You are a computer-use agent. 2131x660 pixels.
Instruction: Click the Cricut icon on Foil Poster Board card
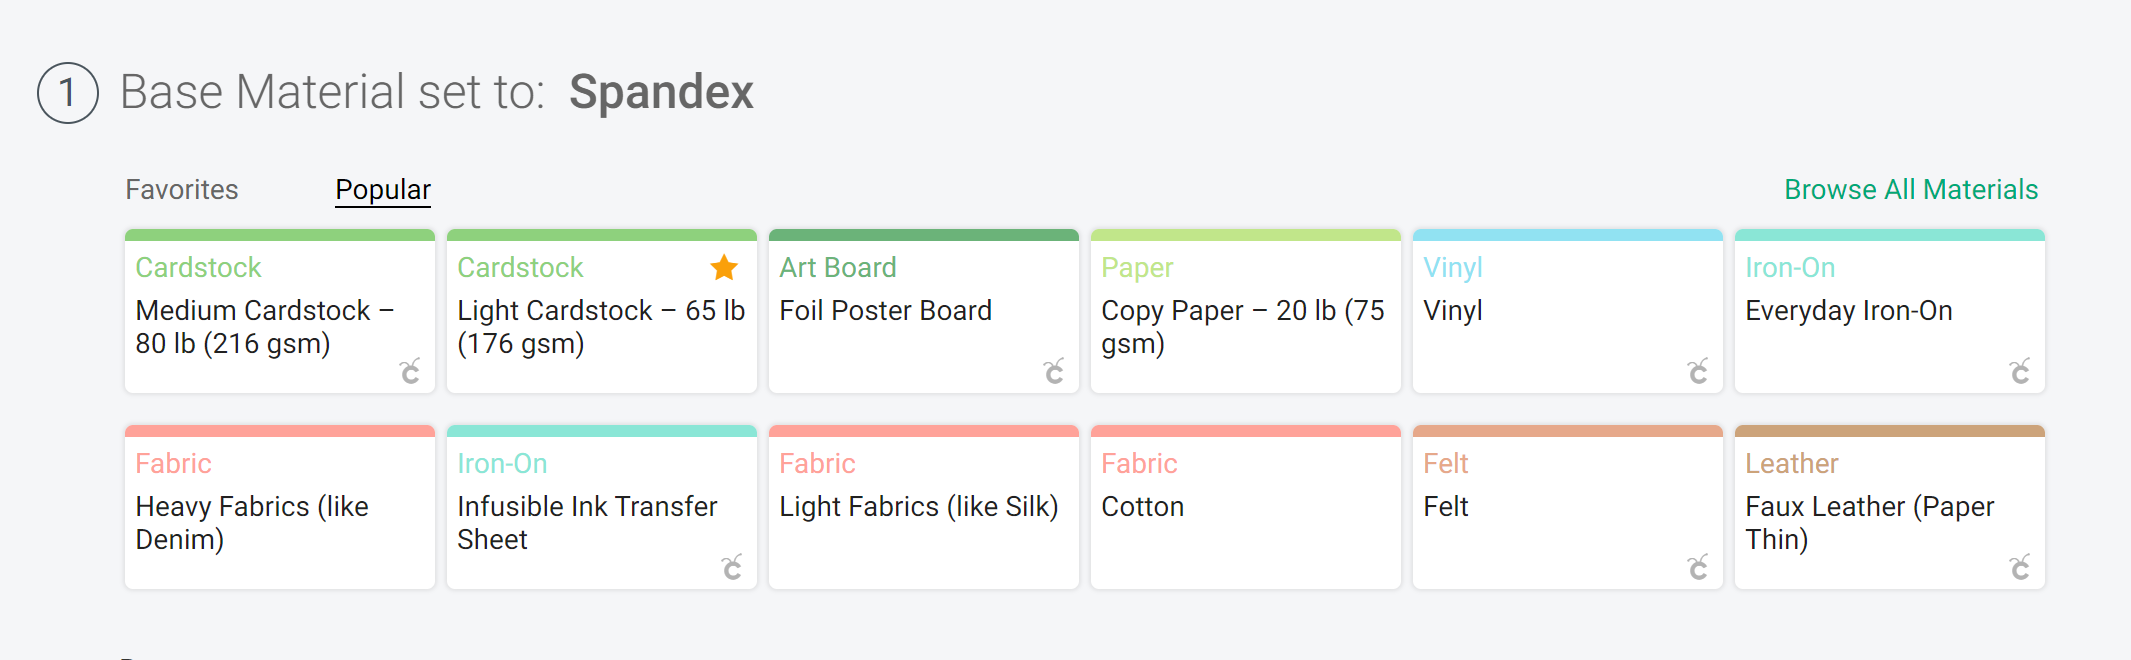[x=1053, y=372]
